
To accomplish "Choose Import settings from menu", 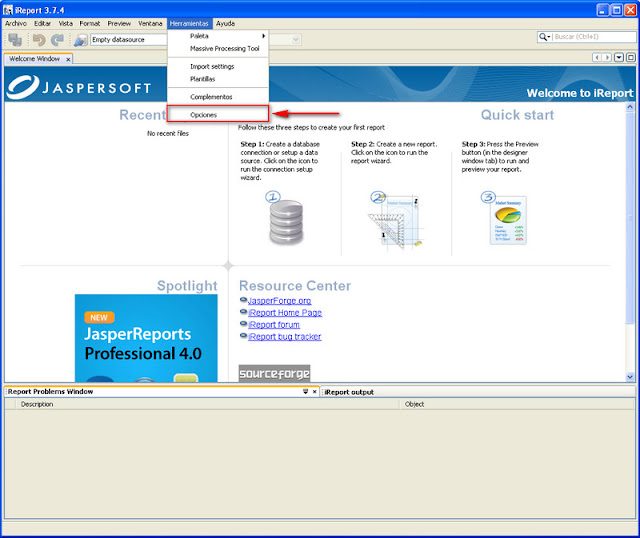I will (x=218, y=67).
